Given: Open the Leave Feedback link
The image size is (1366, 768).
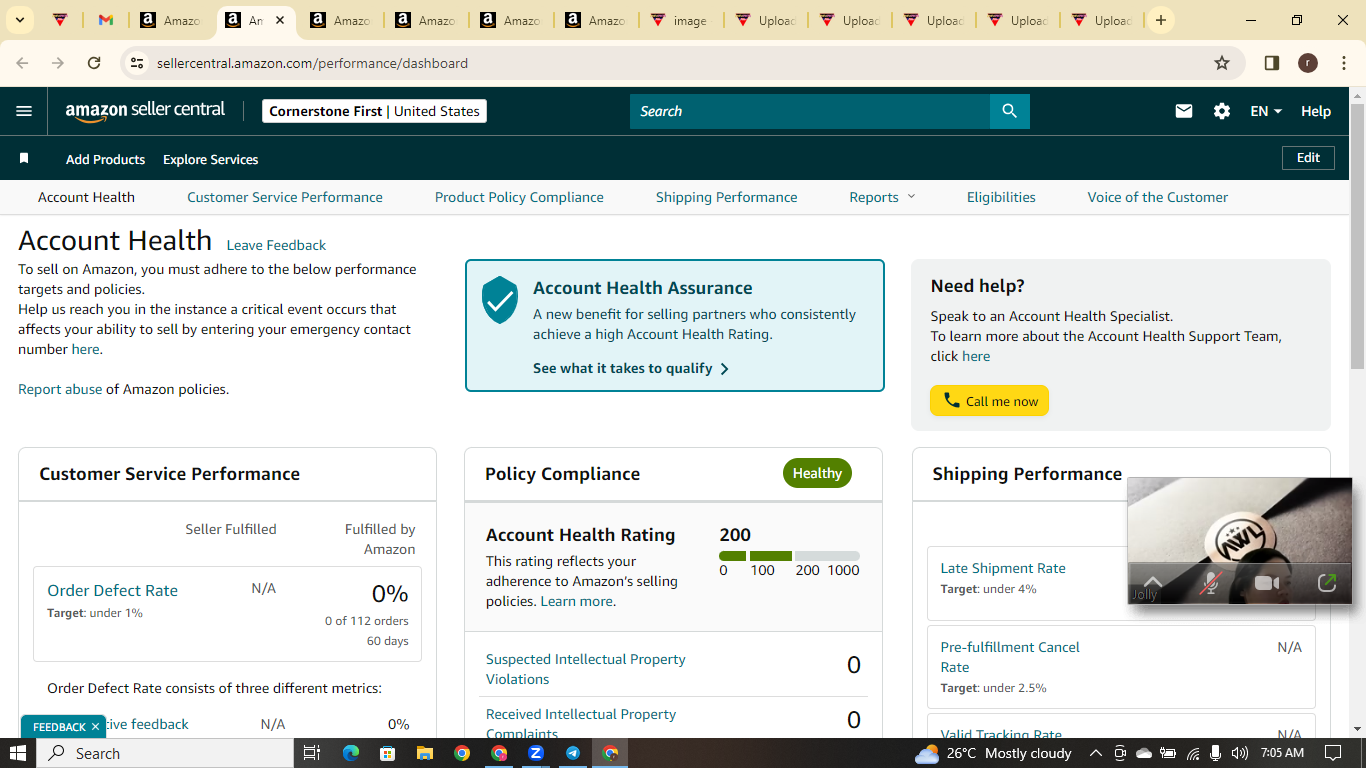Looking at the screenshot, I should 276,245.
